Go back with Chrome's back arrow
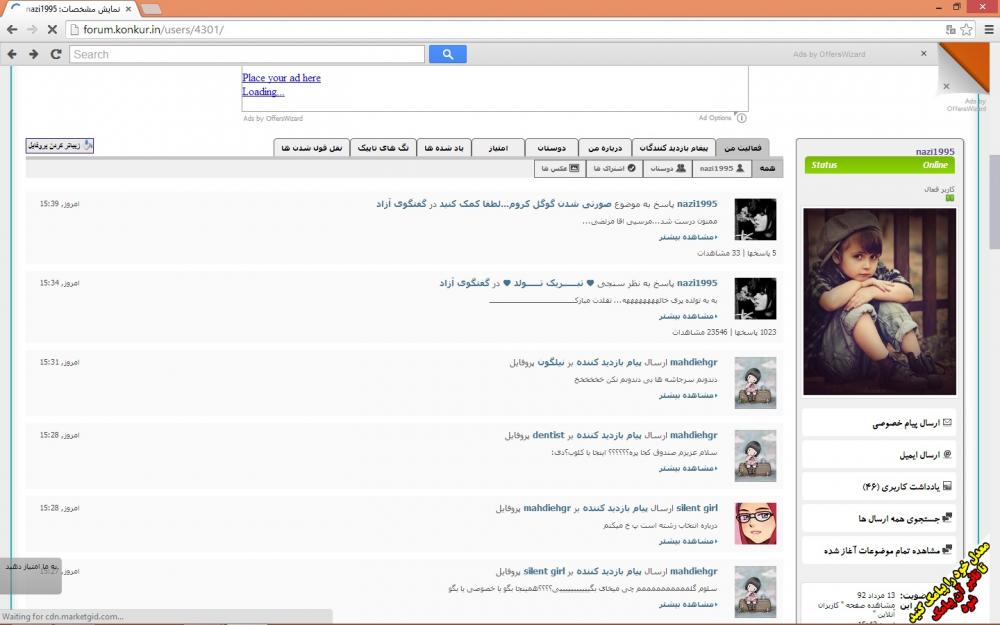This screenshot has width=1000, height=625. (x=11, y=29)
